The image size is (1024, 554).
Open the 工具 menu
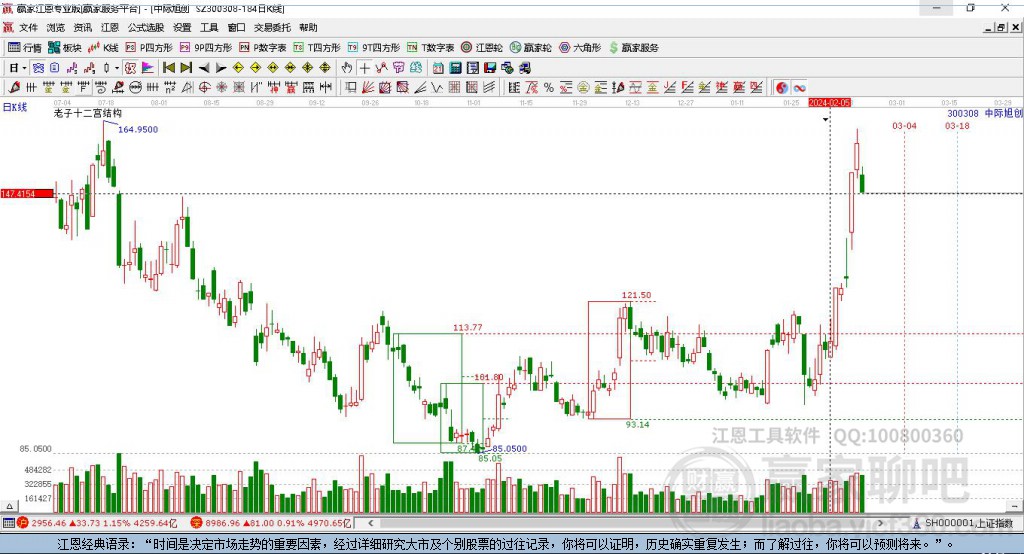coord(209,27)
